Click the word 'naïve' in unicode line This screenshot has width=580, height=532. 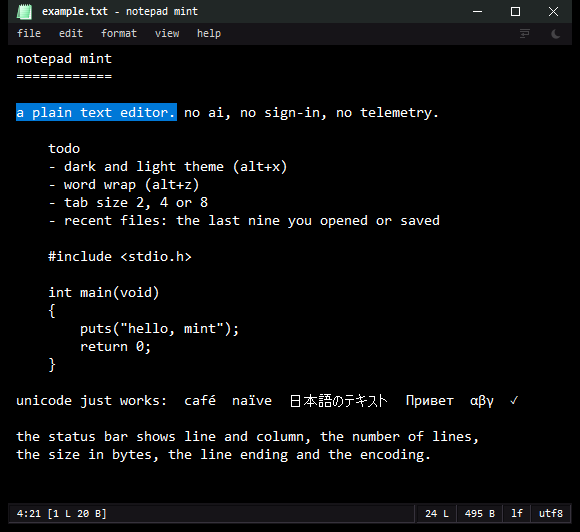pos(252,400)
